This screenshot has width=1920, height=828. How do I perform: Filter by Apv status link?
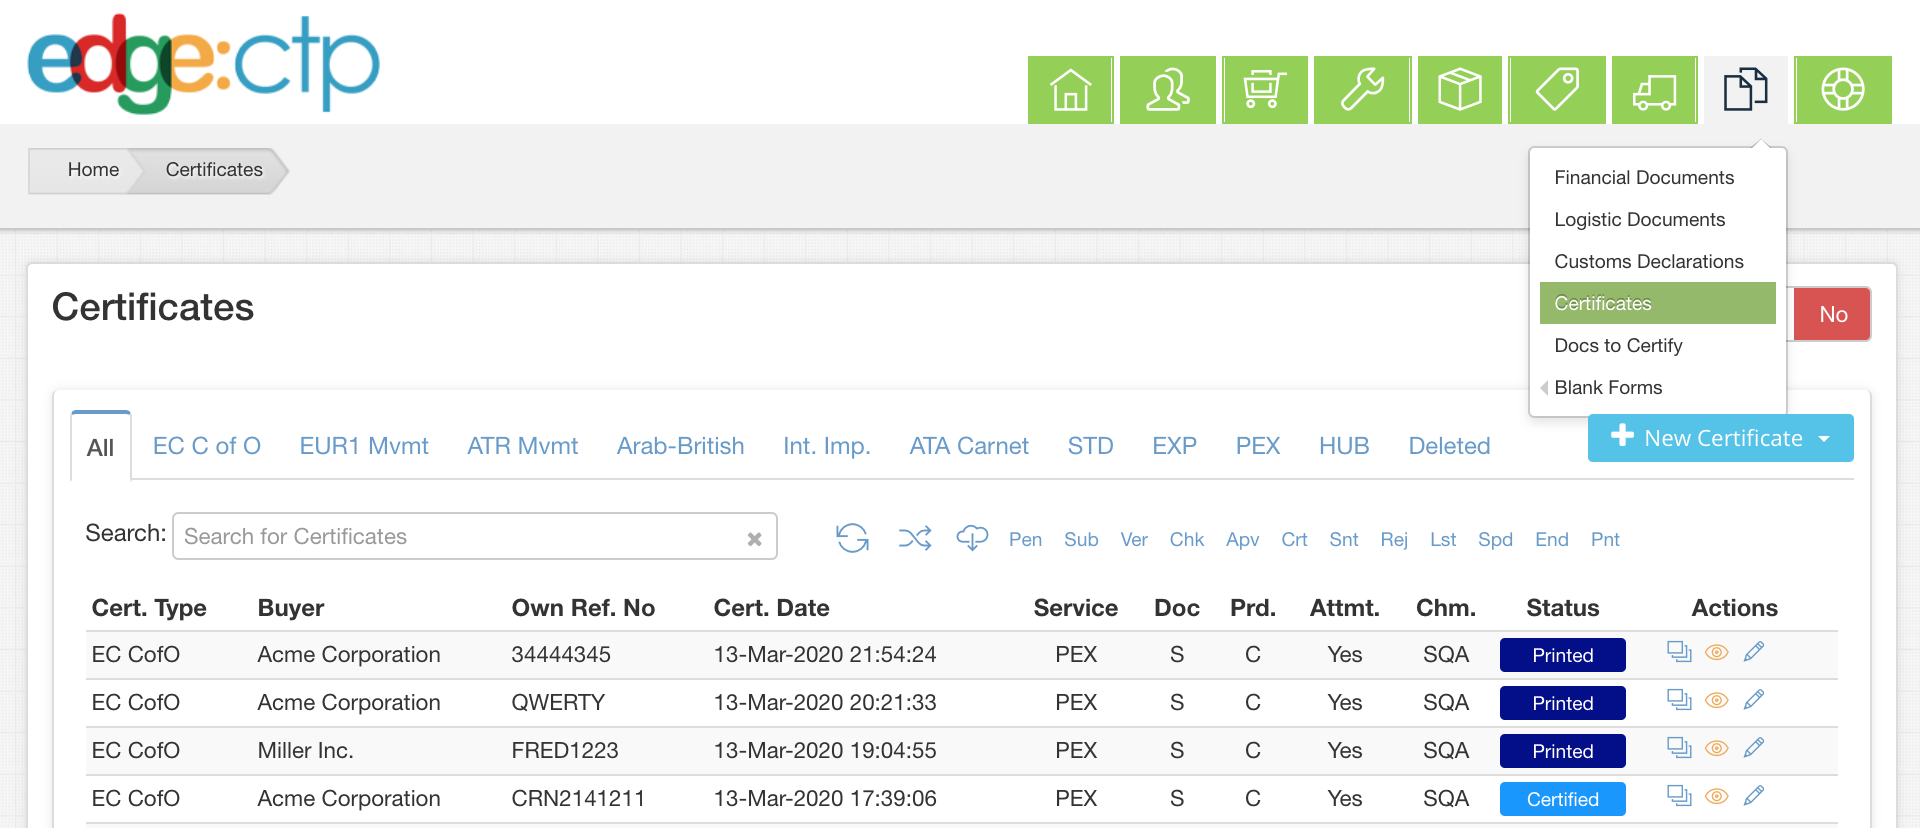pyautogui.click(x=1242, y=539)
